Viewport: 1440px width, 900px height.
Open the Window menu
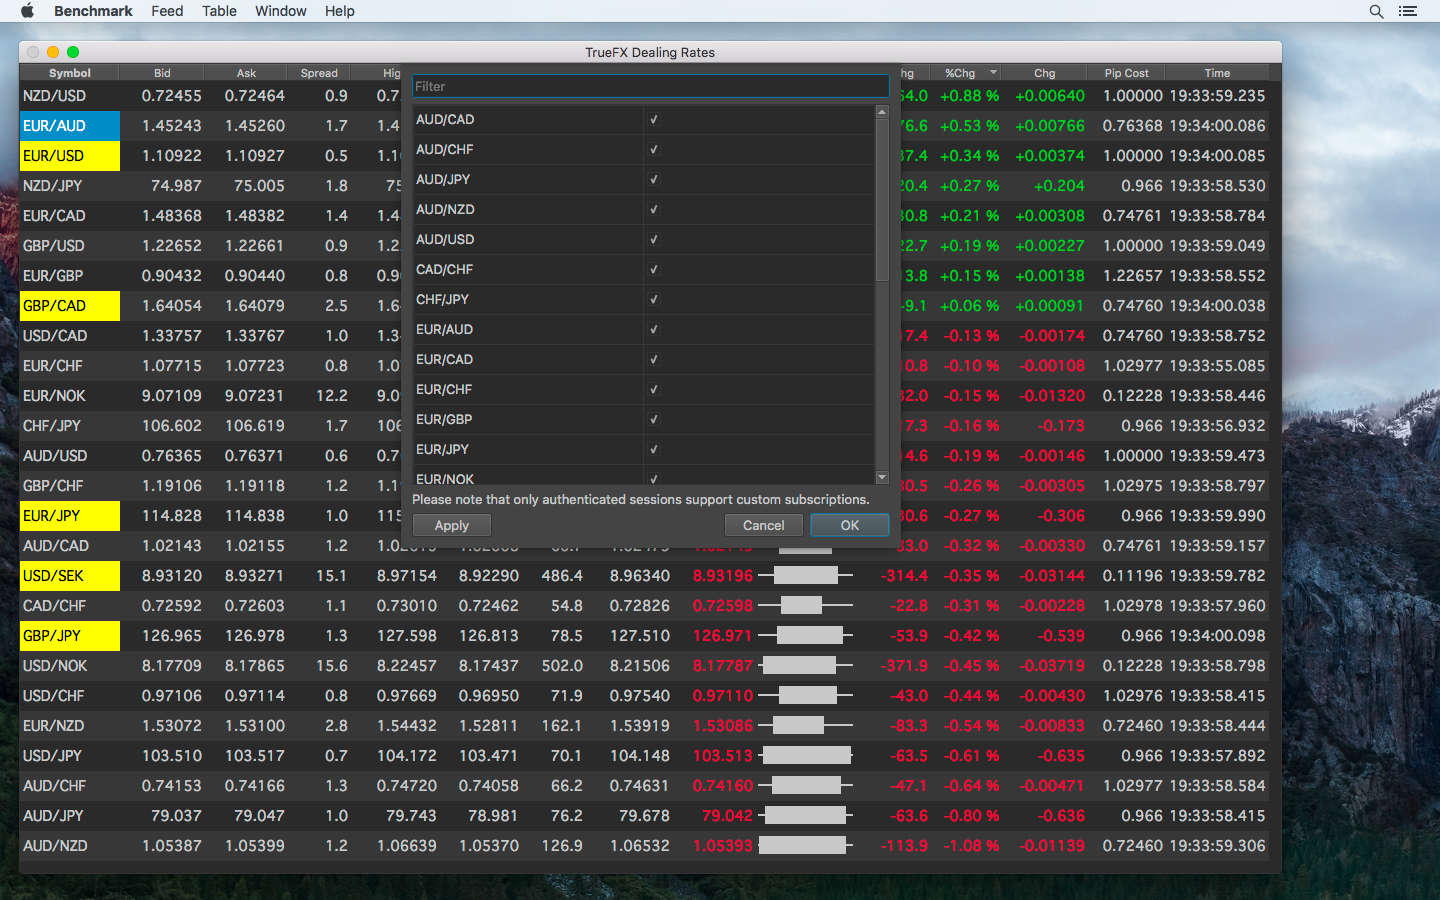[281, 11]
